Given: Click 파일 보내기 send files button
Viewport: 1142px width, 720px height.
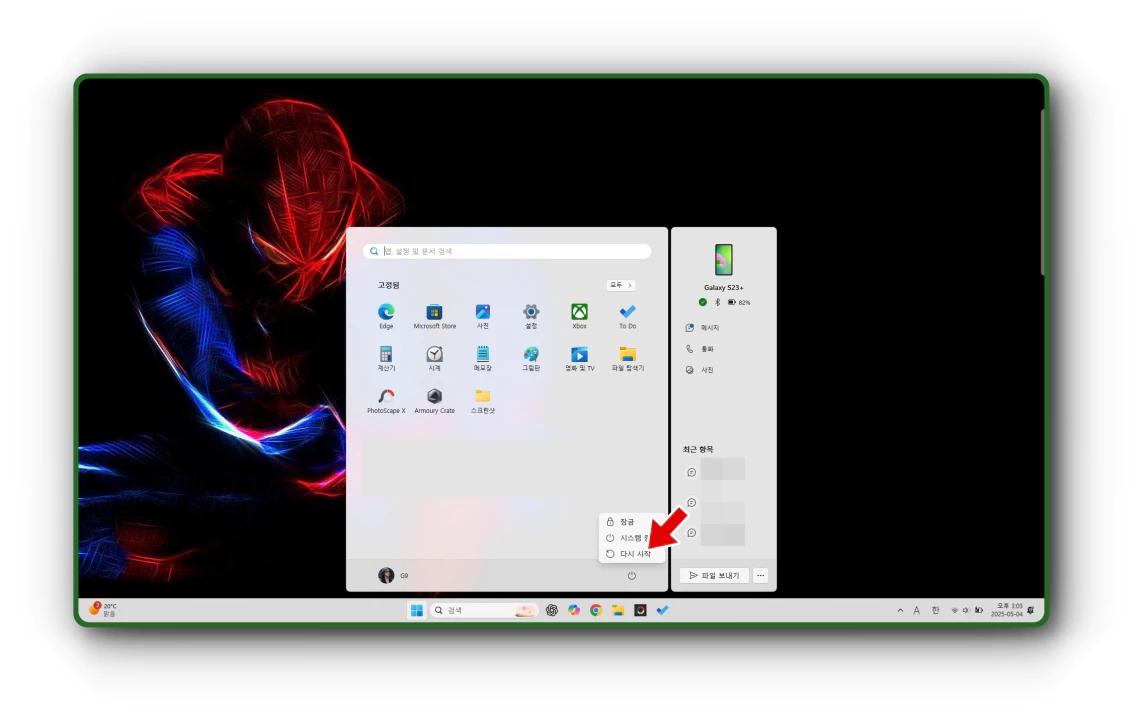Looking at the screenshot, I should (714, 576).
